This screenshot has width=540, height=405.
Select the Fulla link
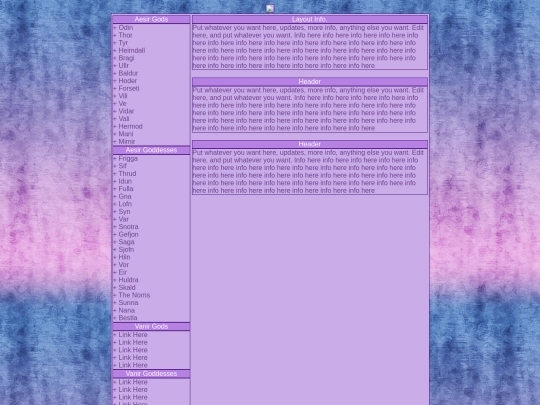tap(126, 189)
